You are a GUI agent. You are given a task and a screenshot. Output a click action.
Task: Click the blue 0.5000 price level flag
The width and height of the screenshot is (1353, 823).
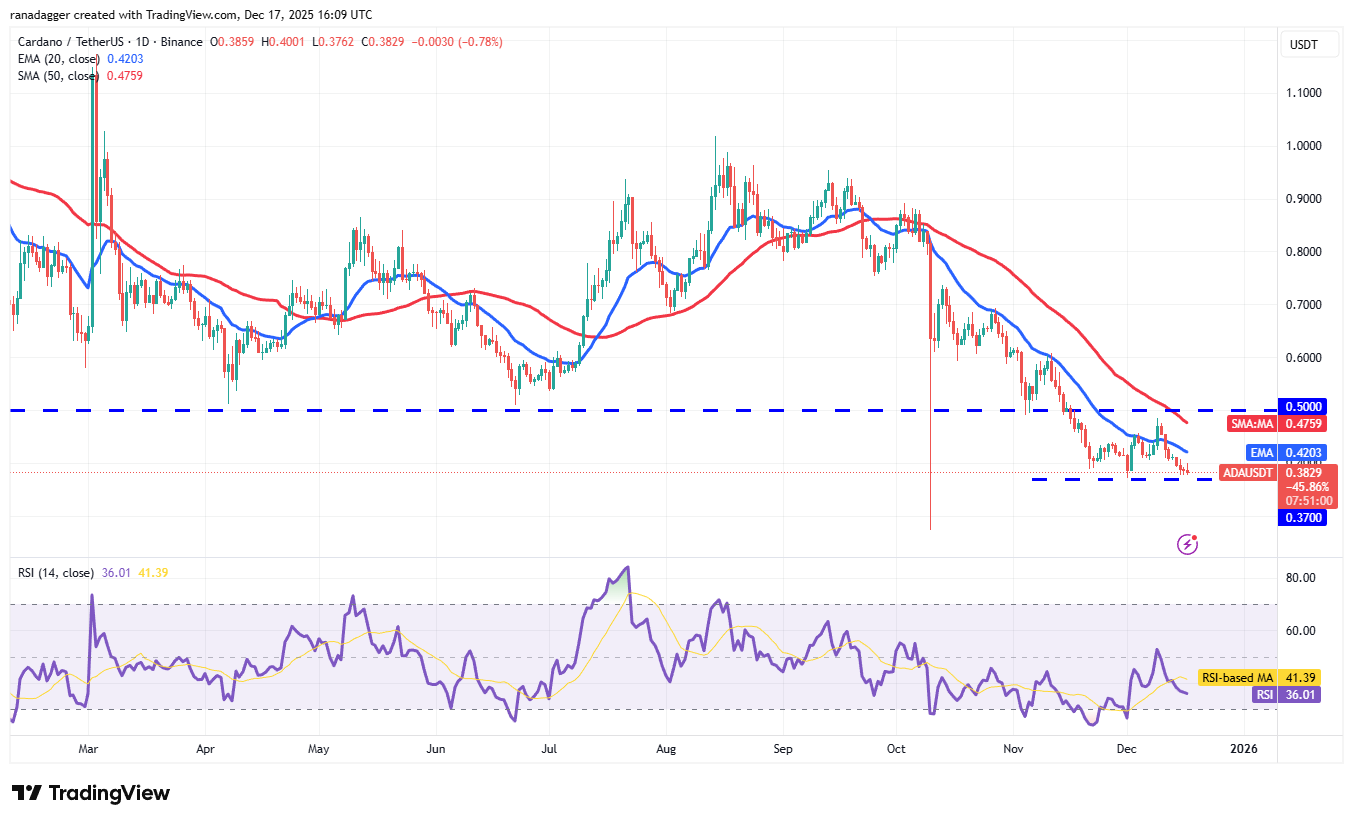(1302, 407)
